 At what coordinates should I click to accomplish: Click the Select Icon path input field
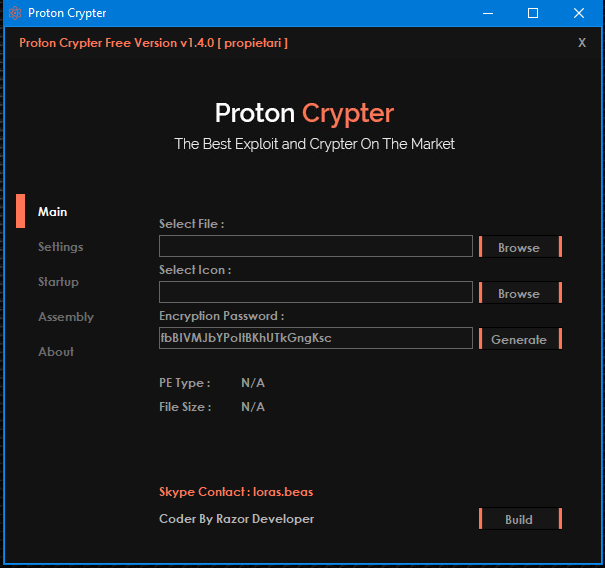coord(316,292)
